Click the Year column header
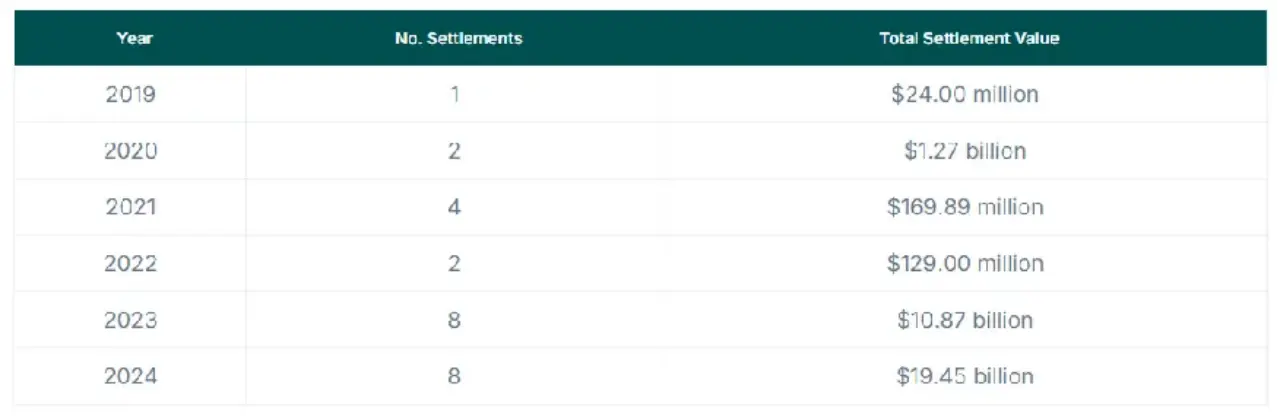Viewport: 1280px width, 420px height. coord(133,39)
